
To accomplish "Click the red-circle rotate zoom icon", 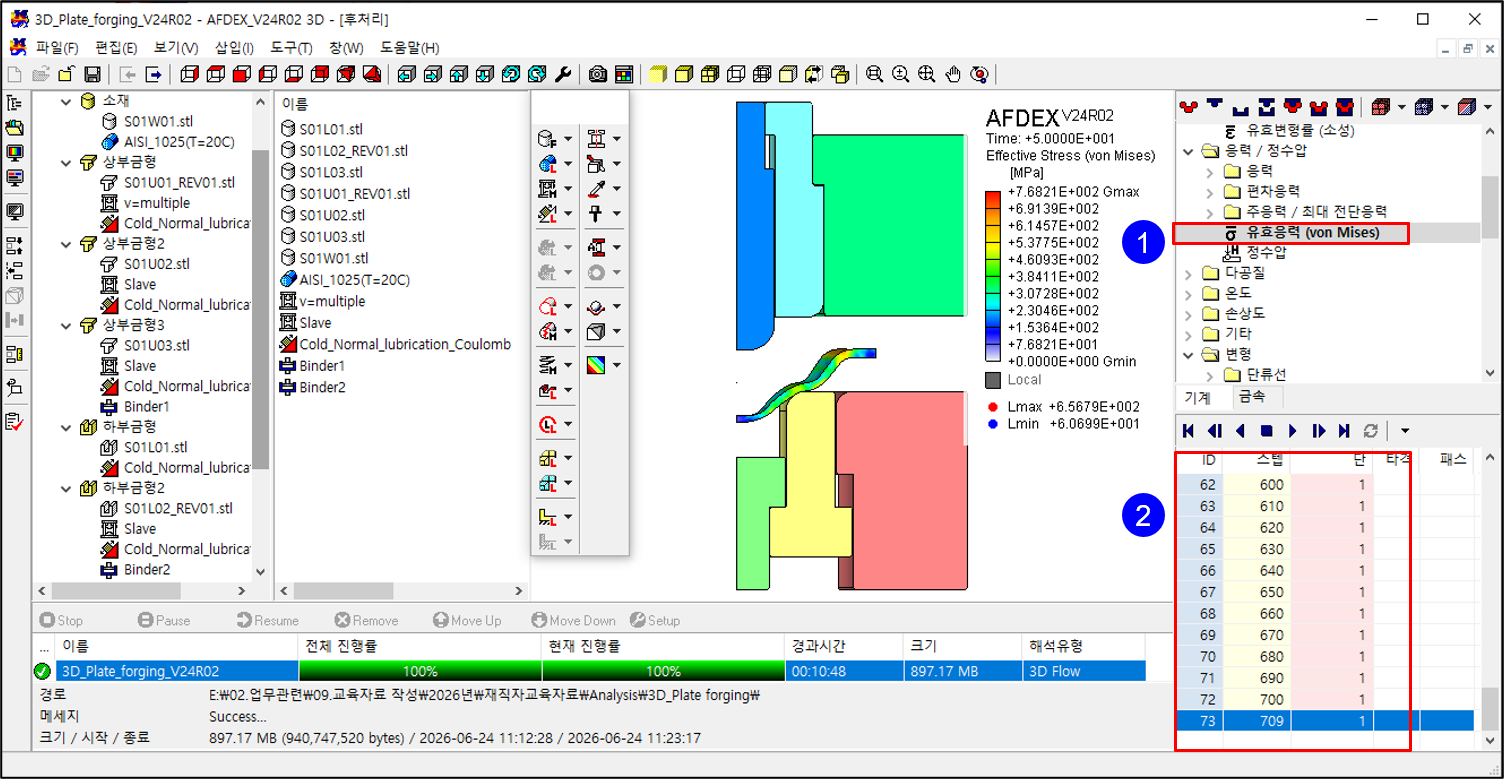I will (x=979, y=74).
